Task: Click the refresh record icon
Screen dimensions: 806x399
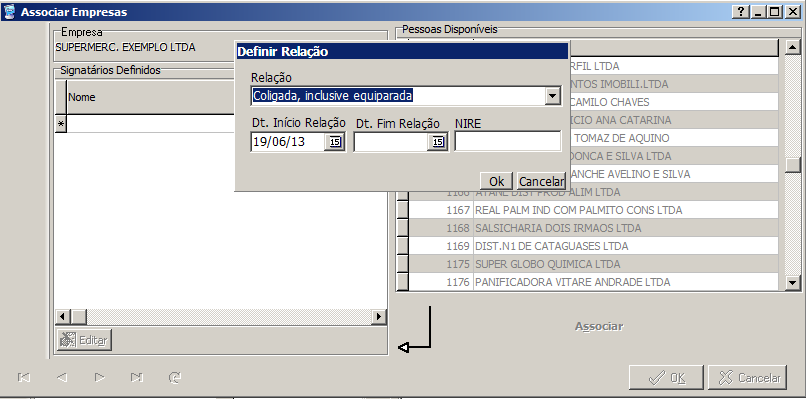Action: [x=175, y=377]
